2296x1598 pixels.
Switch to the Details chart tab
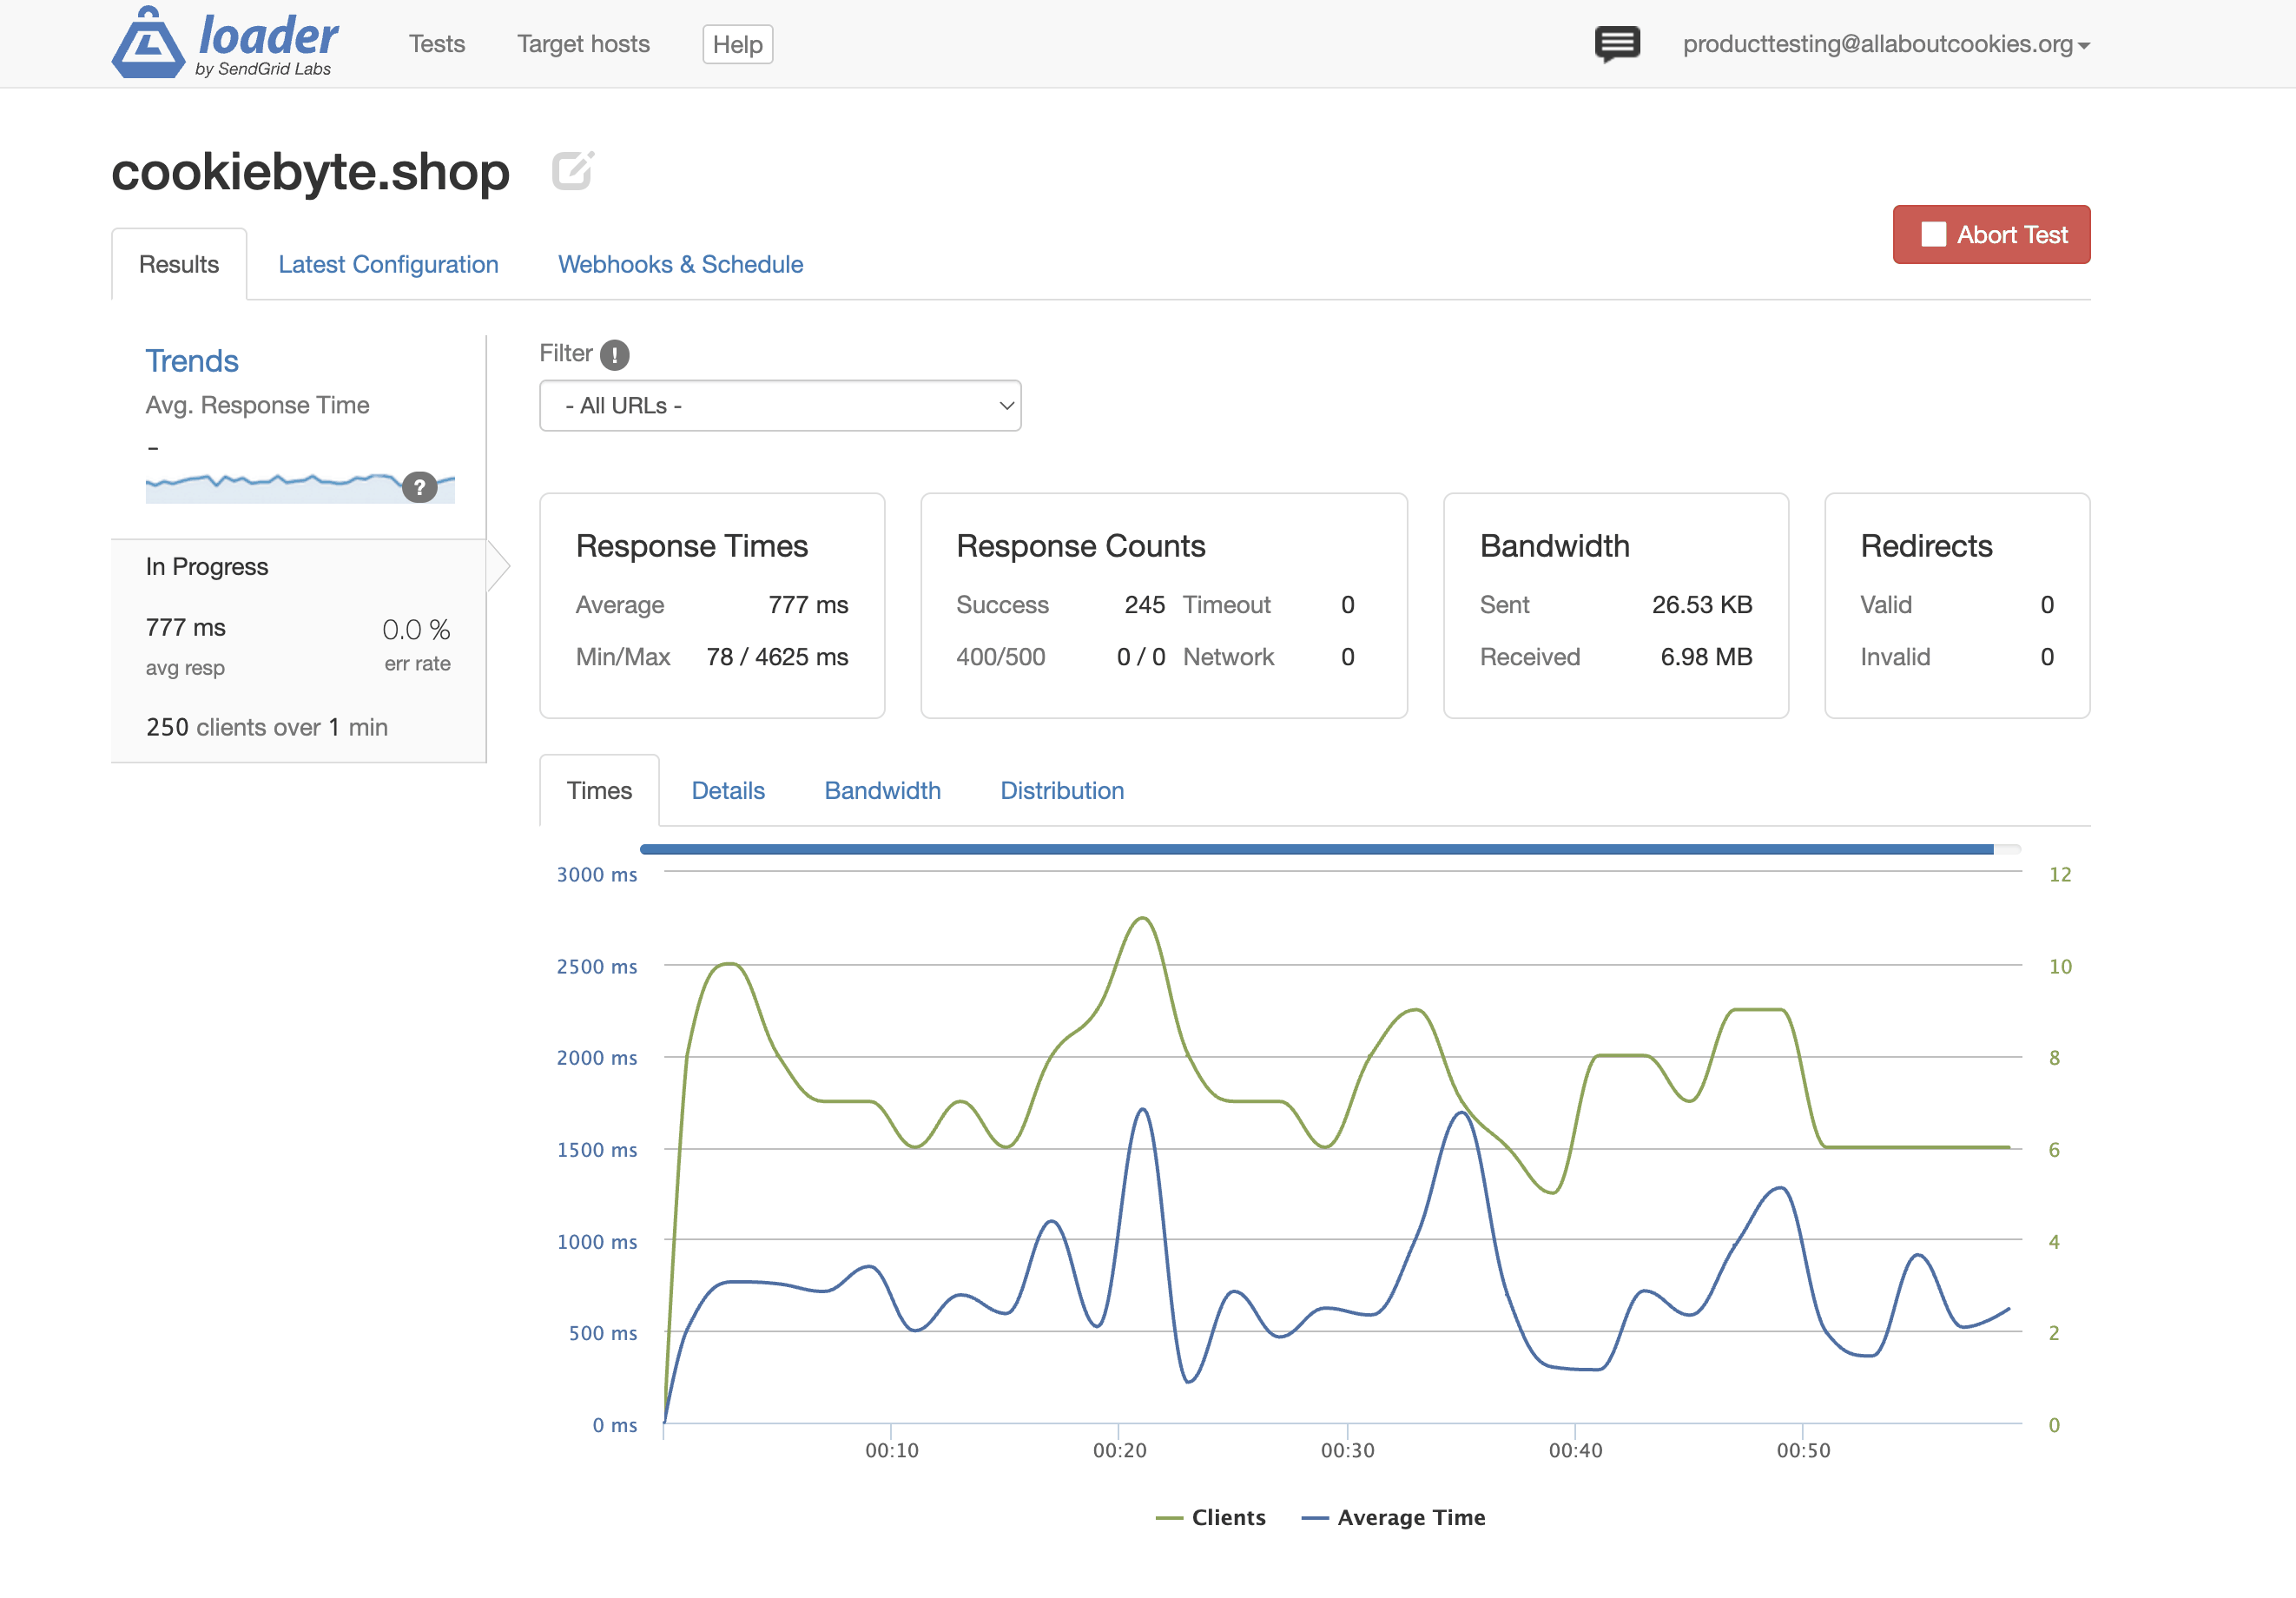(x=727, y=790)
